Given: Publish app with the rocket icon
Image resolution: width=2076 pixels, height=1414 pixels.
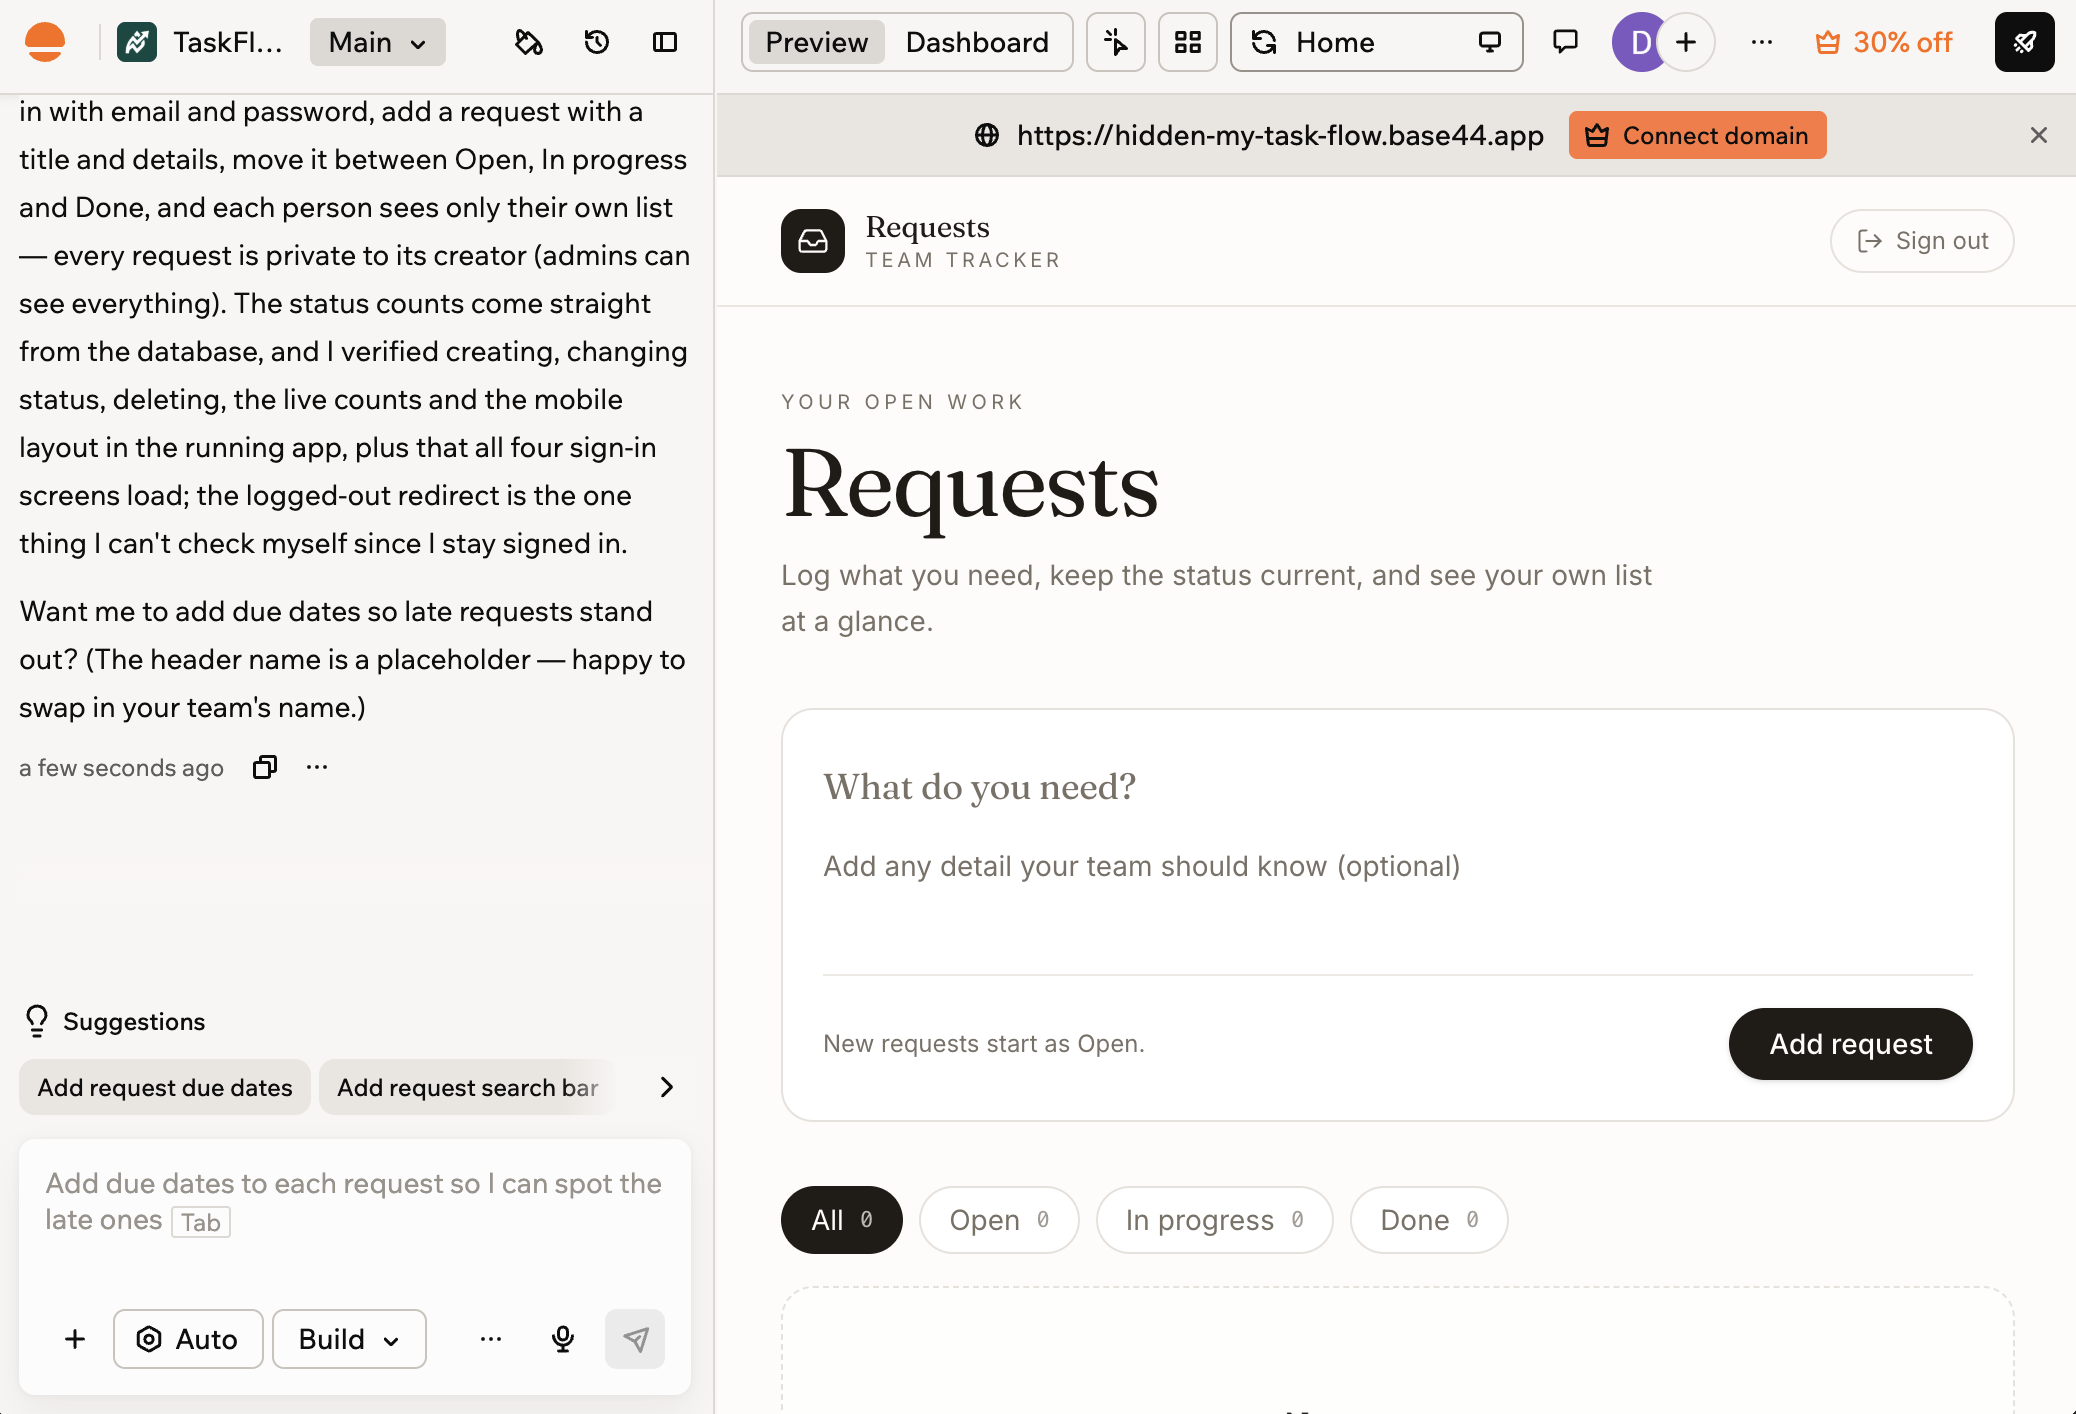Looking at the screenshot, I should point(2024,42).
